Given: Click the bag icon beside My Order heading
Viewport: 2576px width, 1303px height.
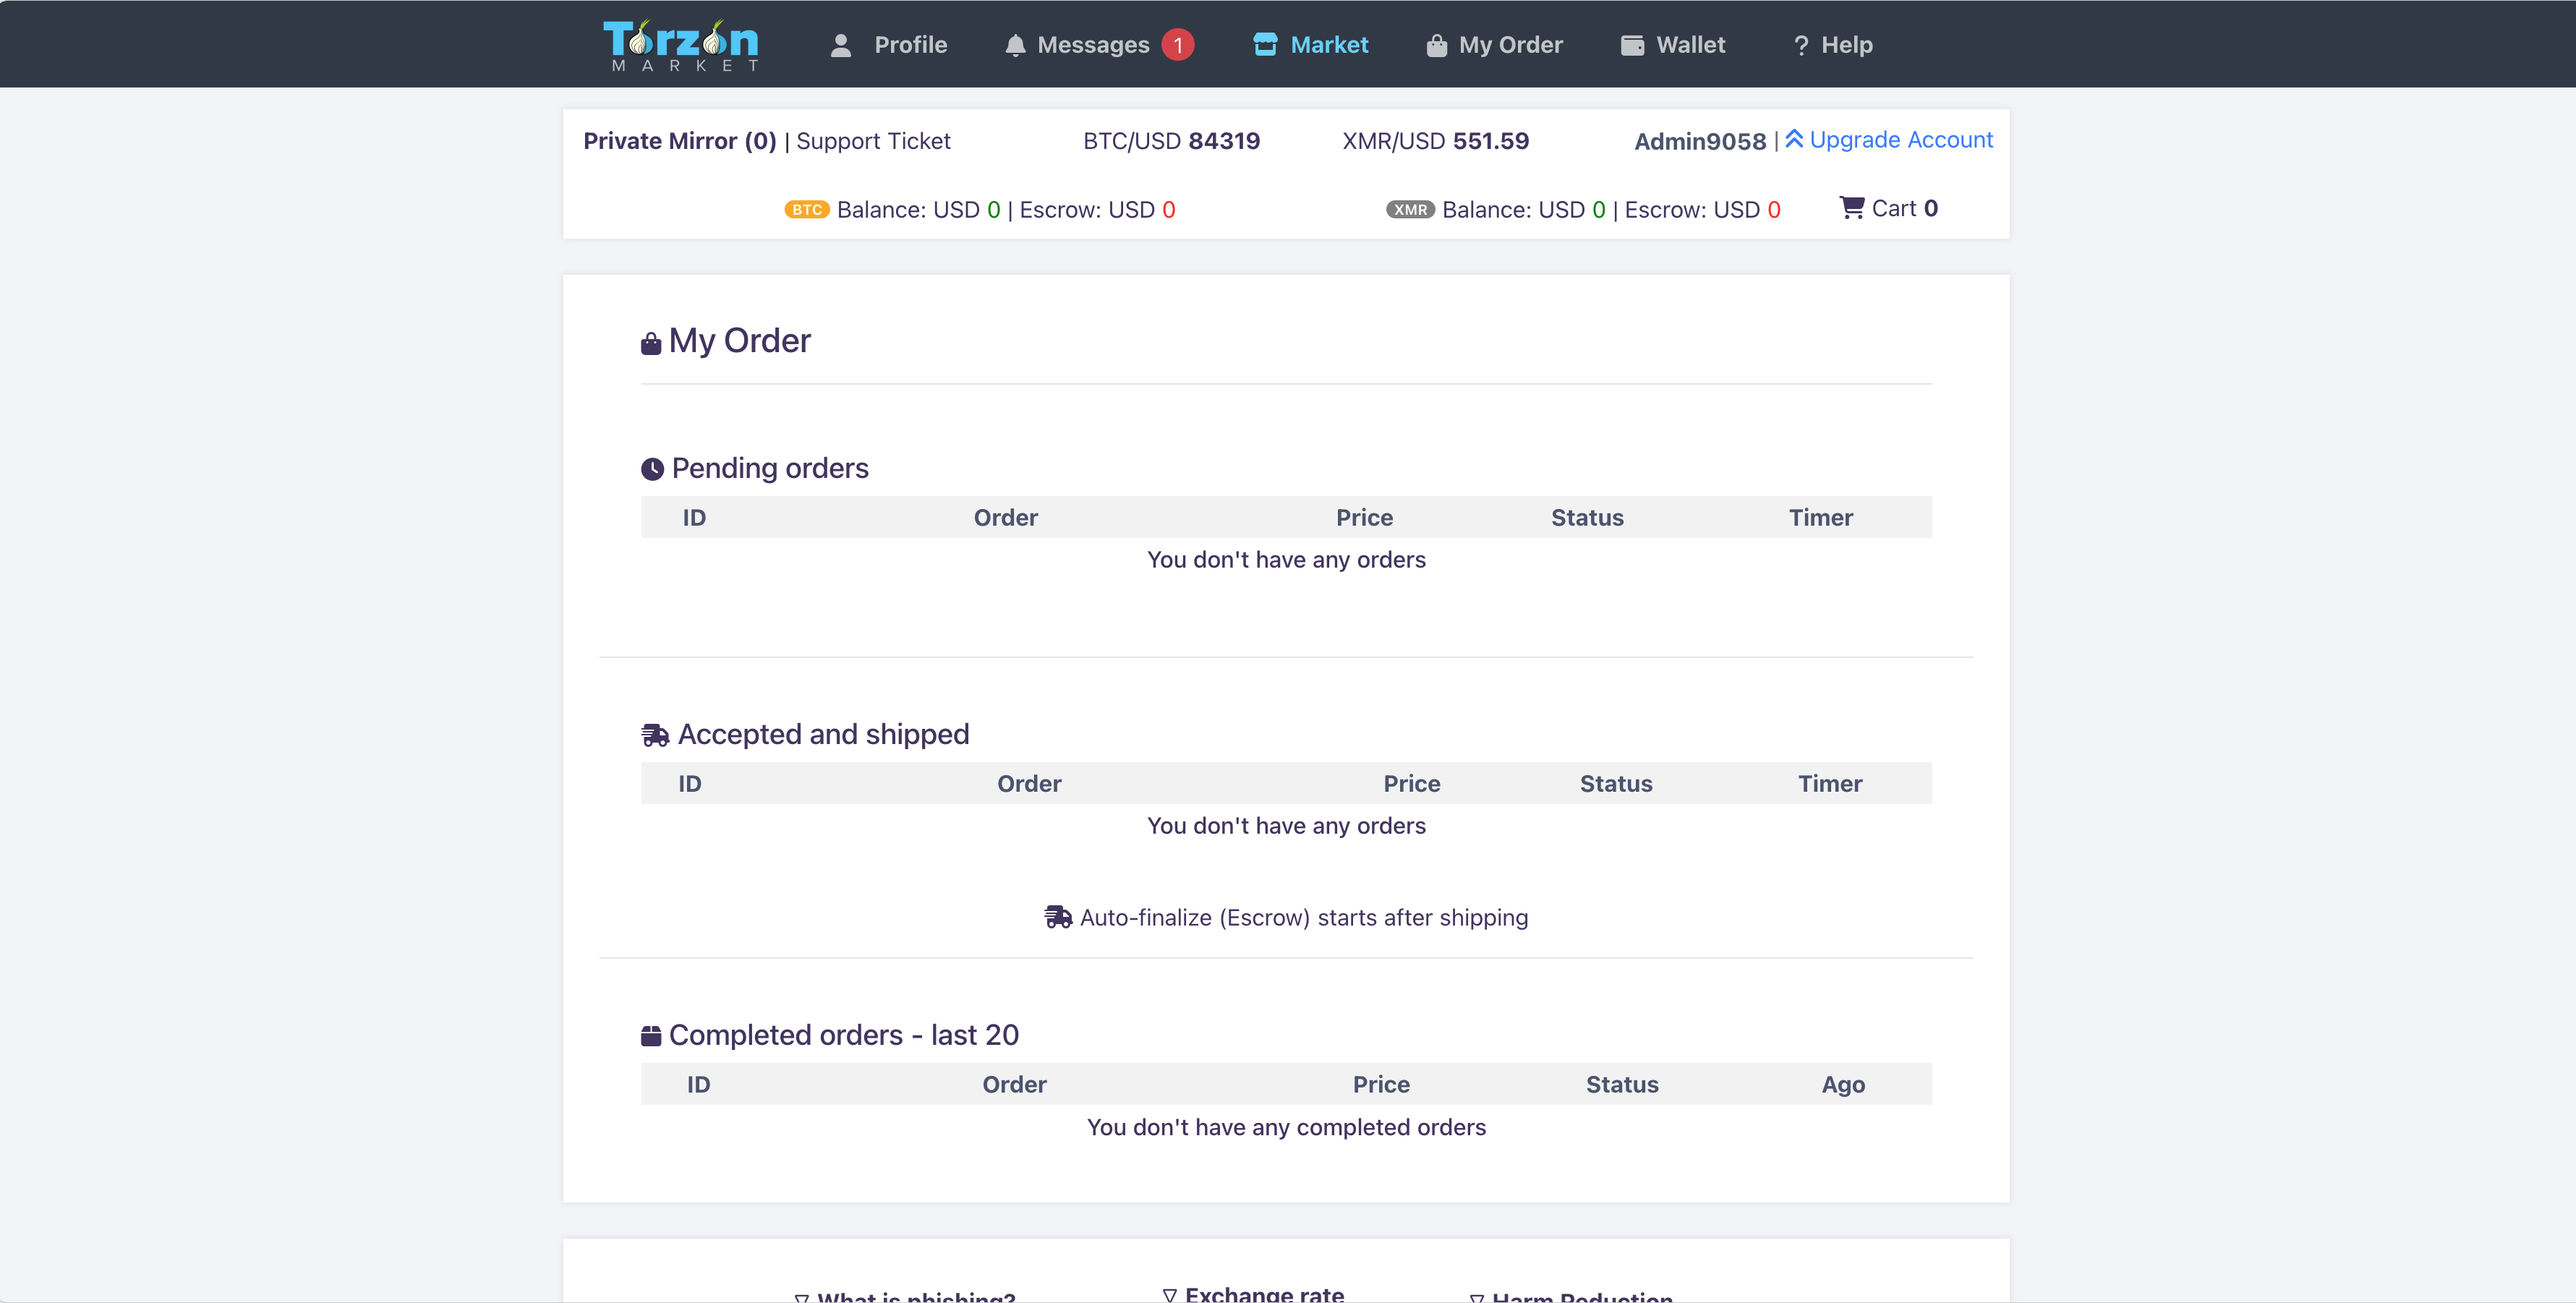Looking at the screenshot, I should pos(651,343).
